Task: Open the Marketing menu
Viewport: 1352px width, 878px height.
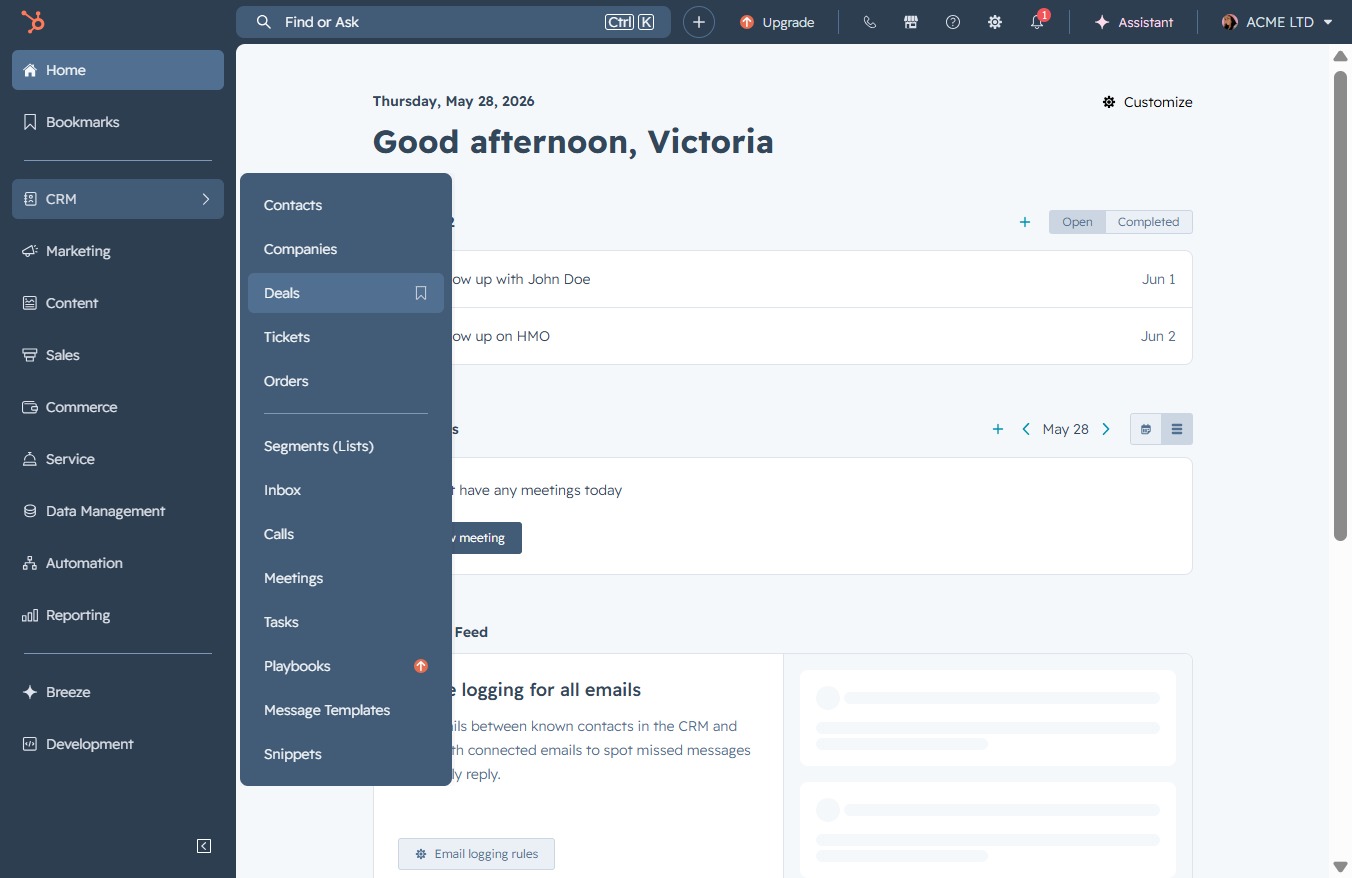Action: (x=118, y=251)
